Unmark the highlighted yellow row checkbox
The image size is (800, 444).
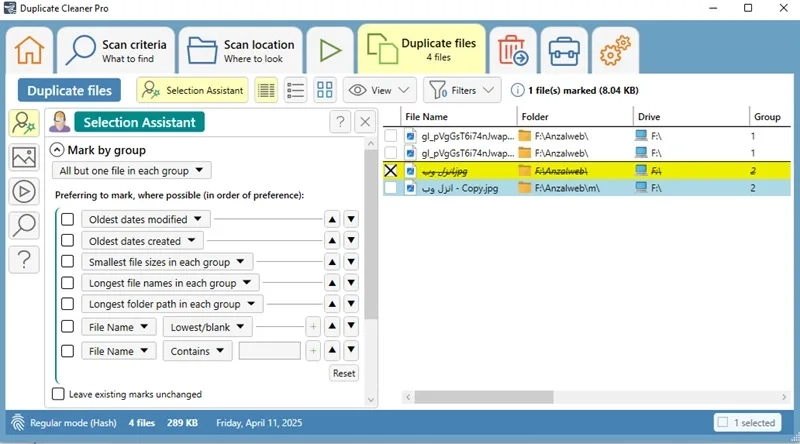click(x=390, y=170)
